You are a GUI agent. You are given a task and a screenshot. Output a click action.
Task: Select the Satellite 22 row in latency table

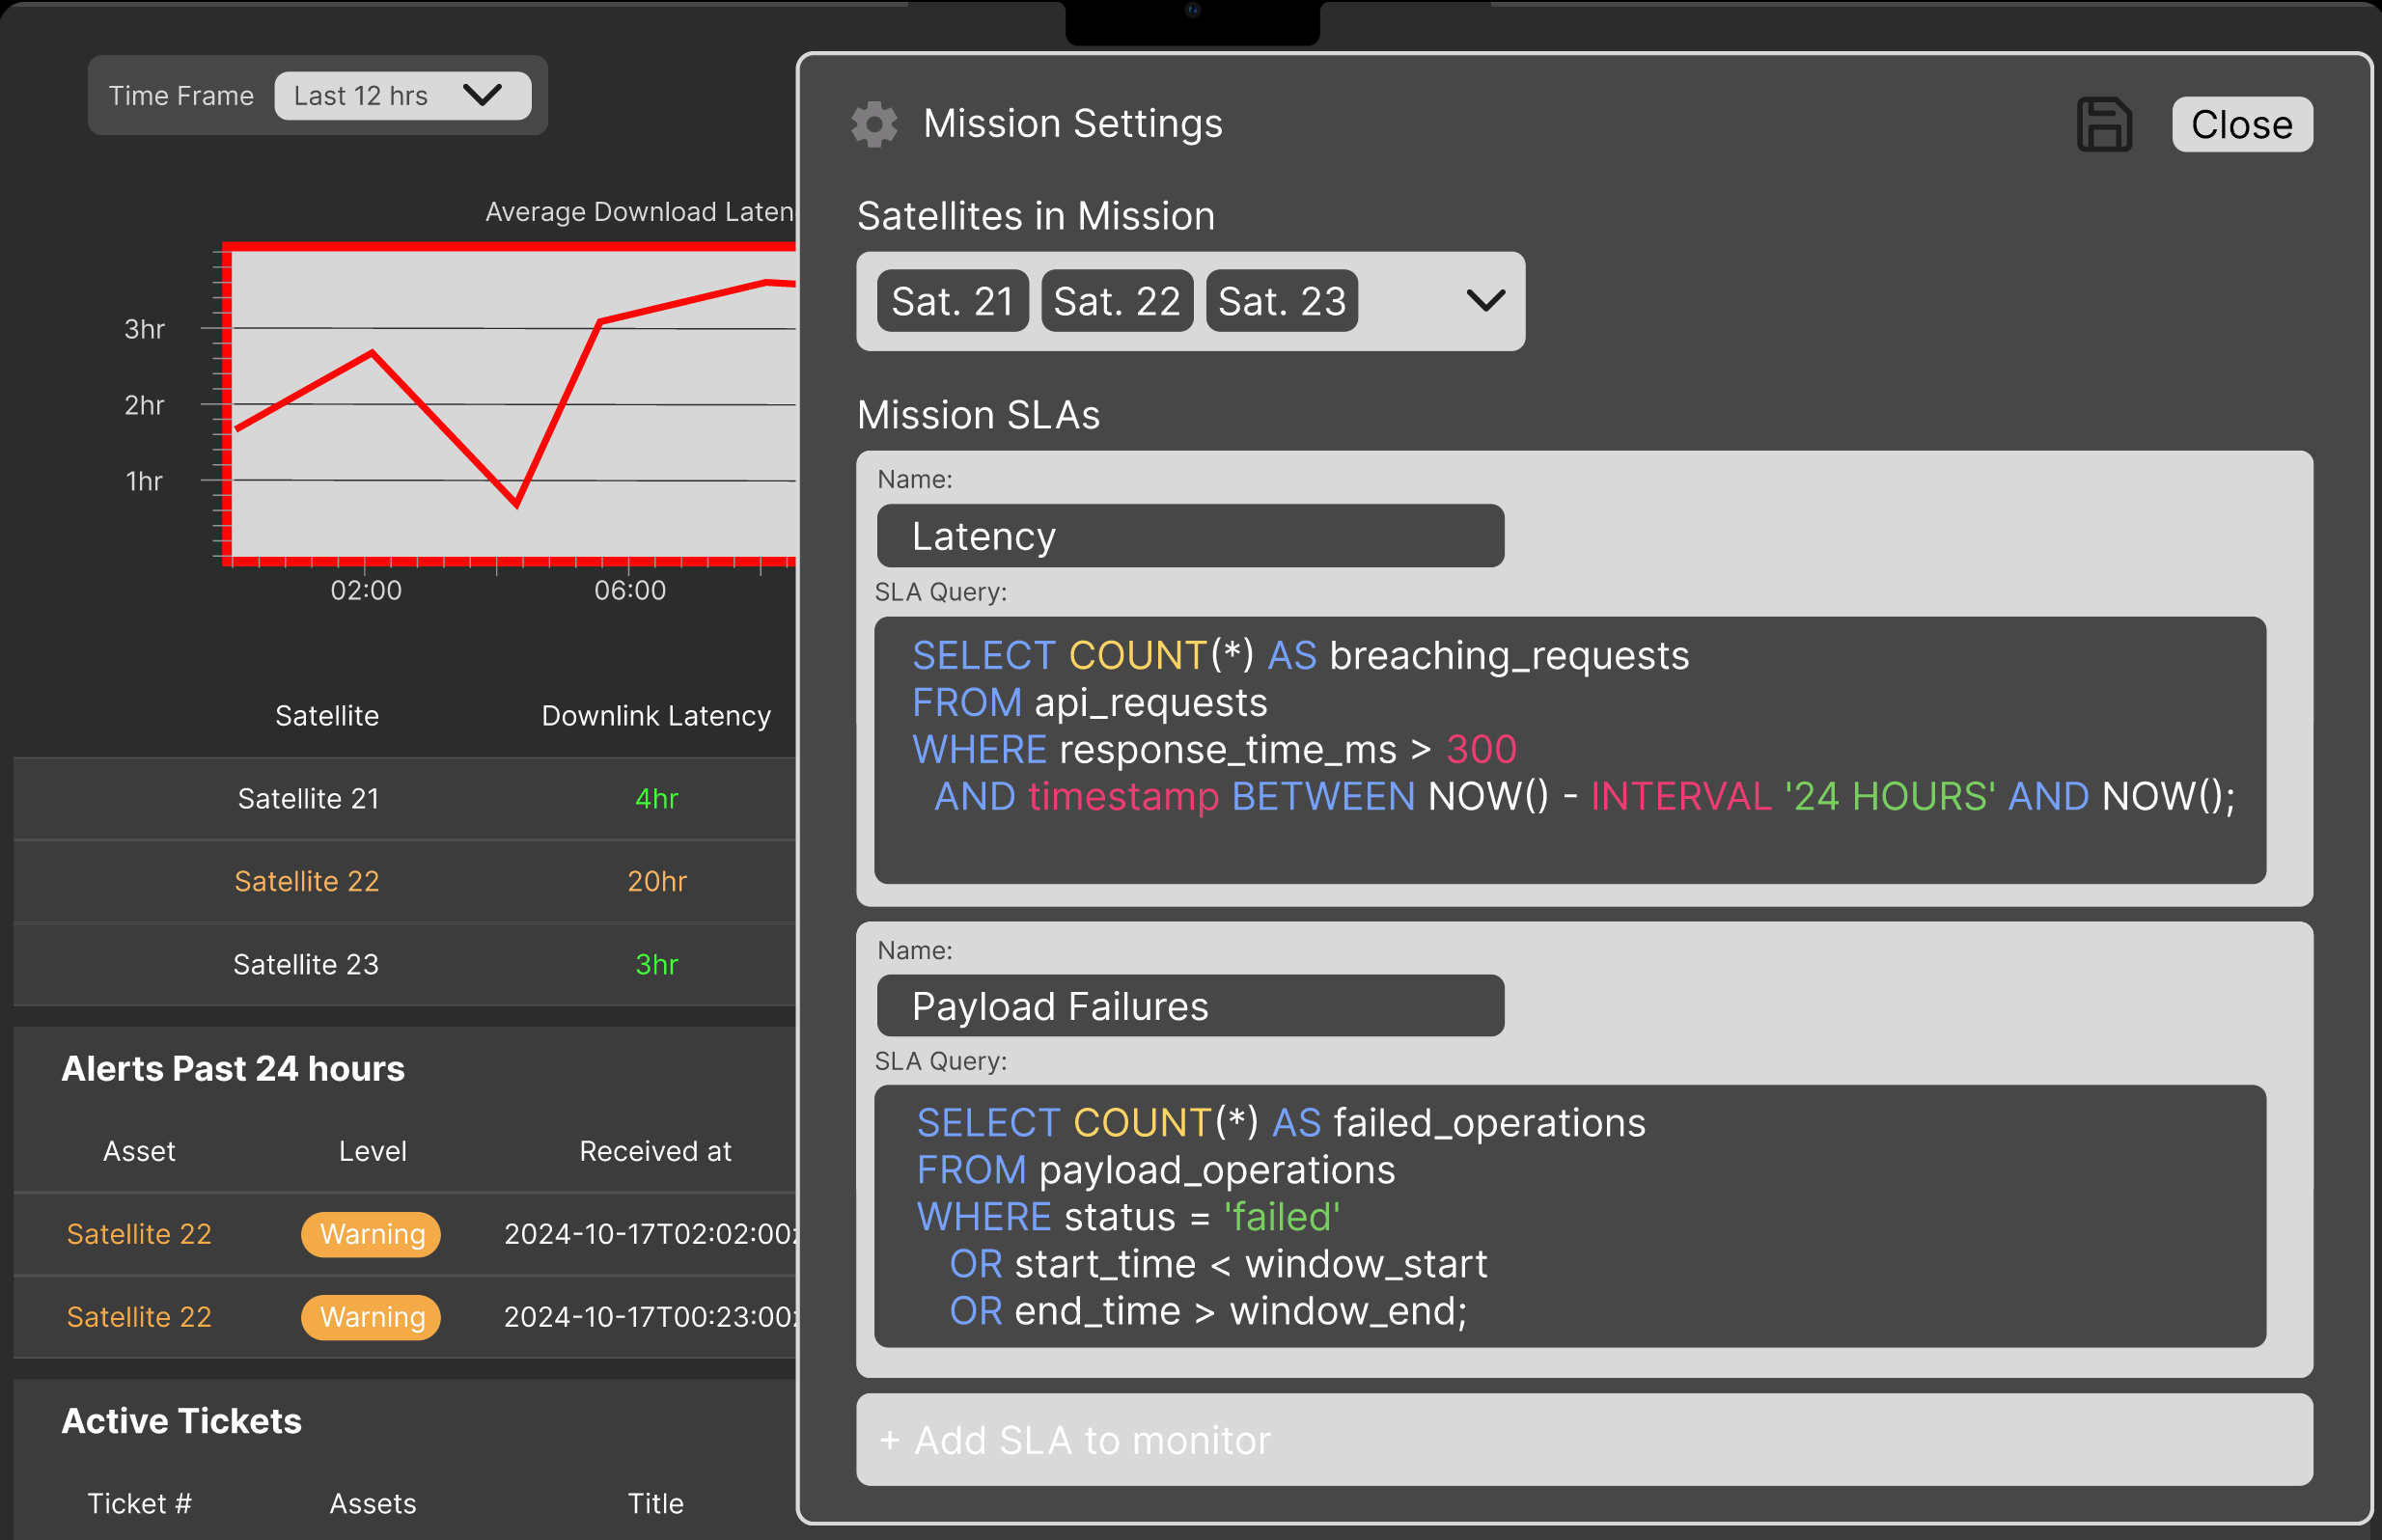(307, 881)
